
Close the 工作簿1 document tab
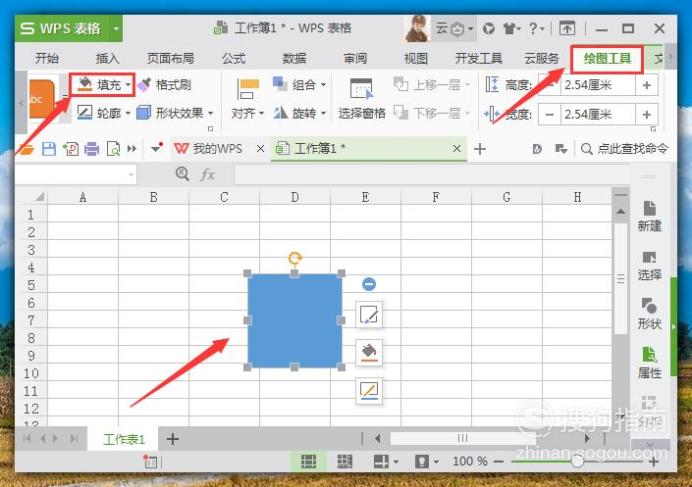click(457, 149)
